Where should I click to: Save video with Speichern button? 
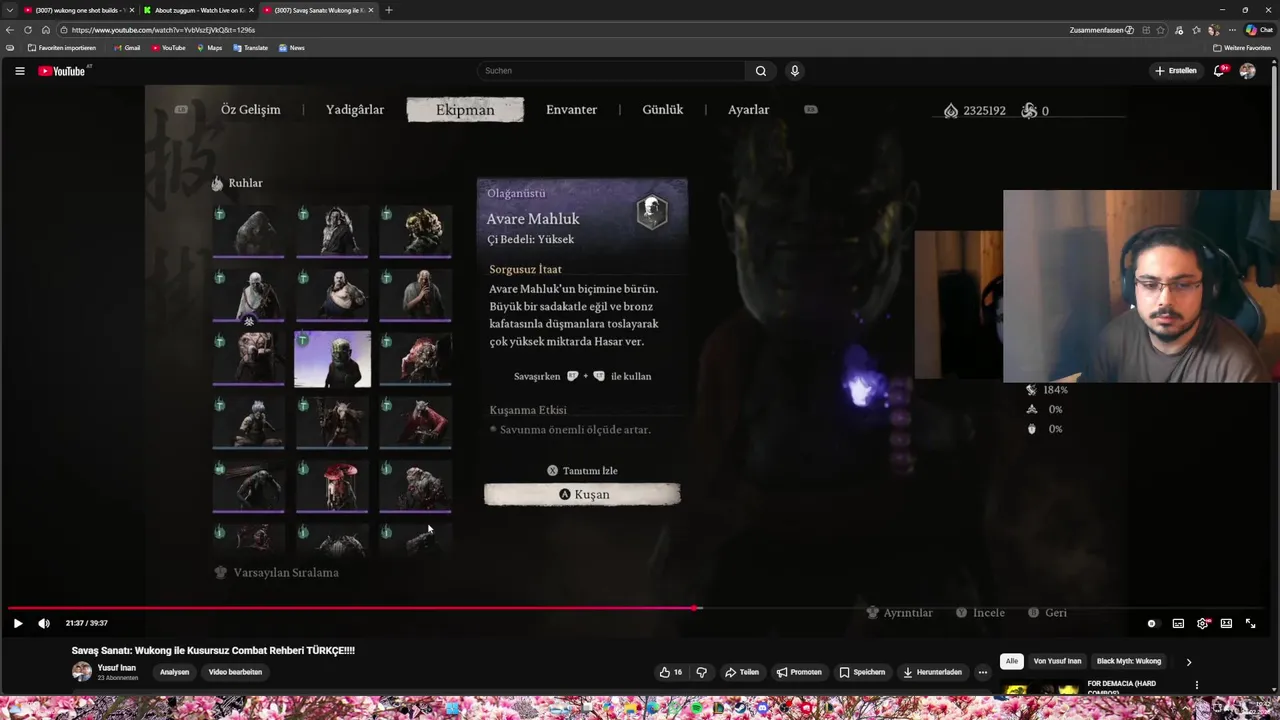pos(862,672)
